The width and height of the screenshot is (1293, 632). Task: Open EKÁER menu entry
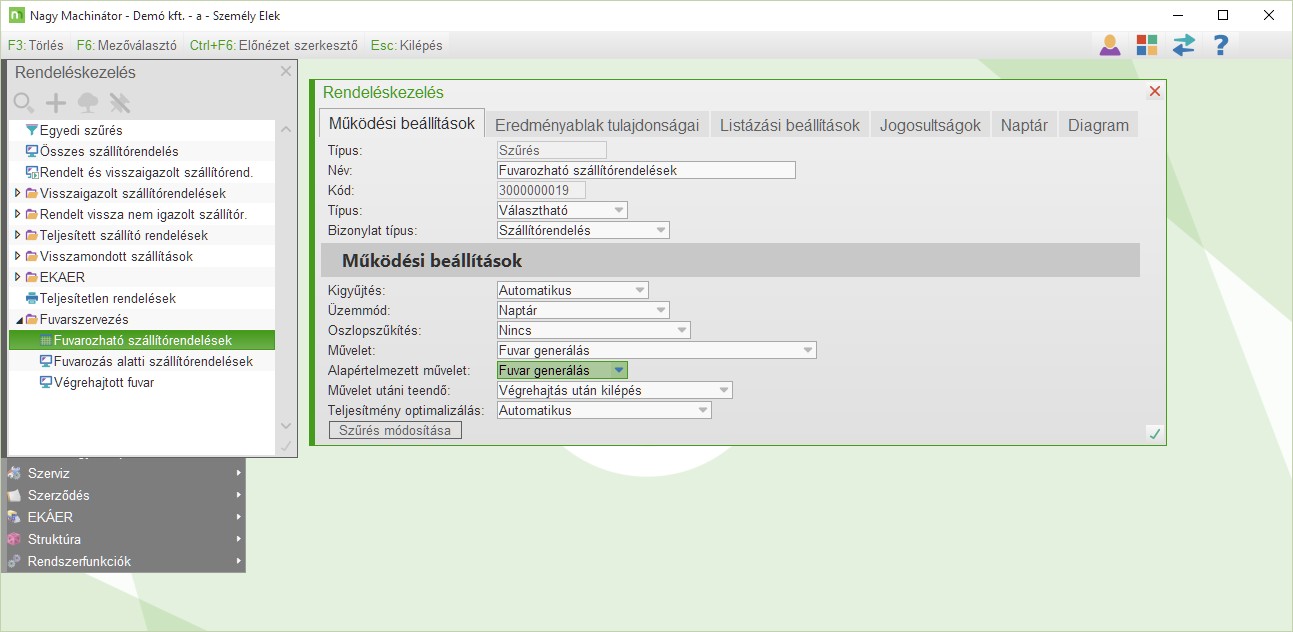coord(124,517)
